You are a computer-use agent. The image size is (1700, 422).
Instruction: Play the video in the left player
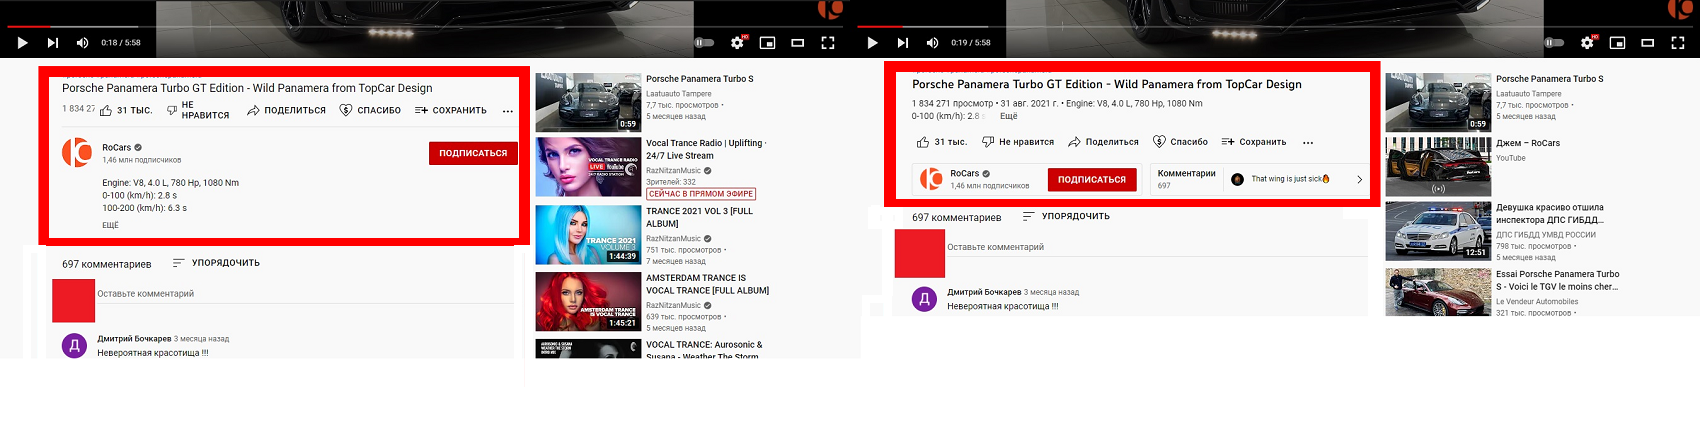22,43
